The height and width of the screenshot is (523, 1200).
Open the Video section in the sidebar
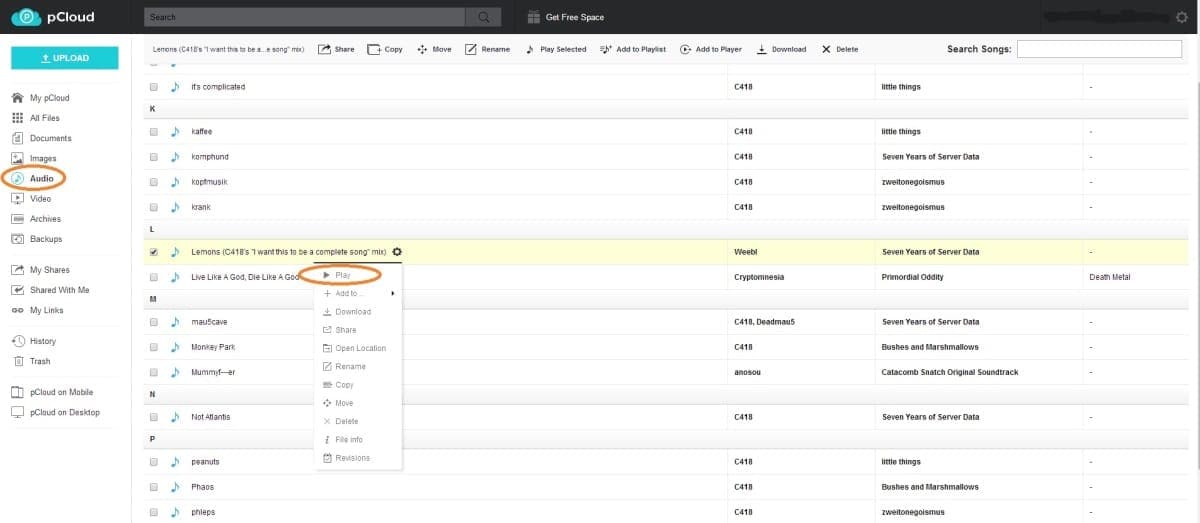point(32,198)
